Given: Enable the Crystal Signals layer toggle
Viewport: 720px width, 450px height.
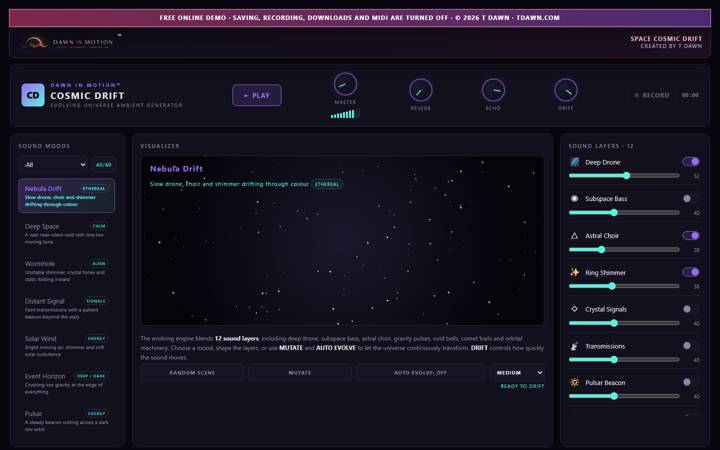Looking at the screenshot, I should (x=691, y=309).
